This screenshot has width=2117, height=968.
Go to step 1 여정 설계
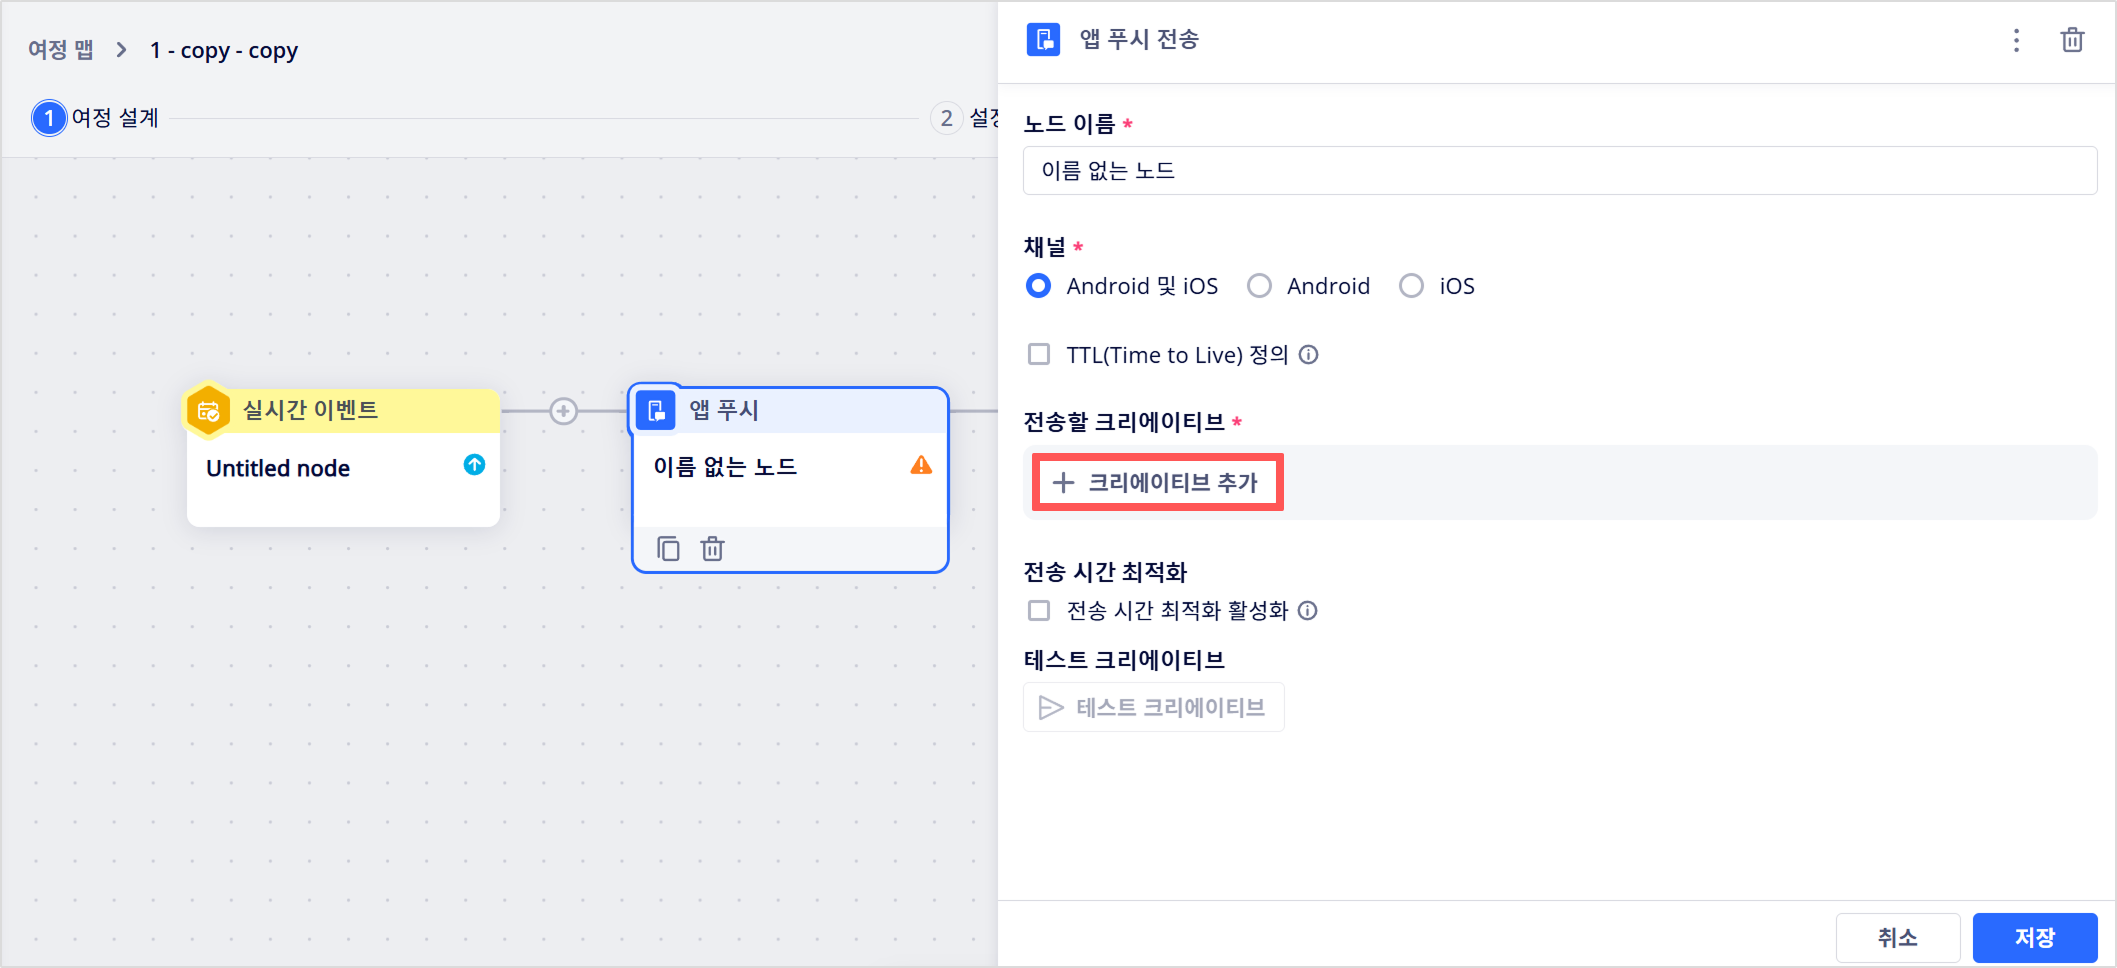(x=96, y=118)
